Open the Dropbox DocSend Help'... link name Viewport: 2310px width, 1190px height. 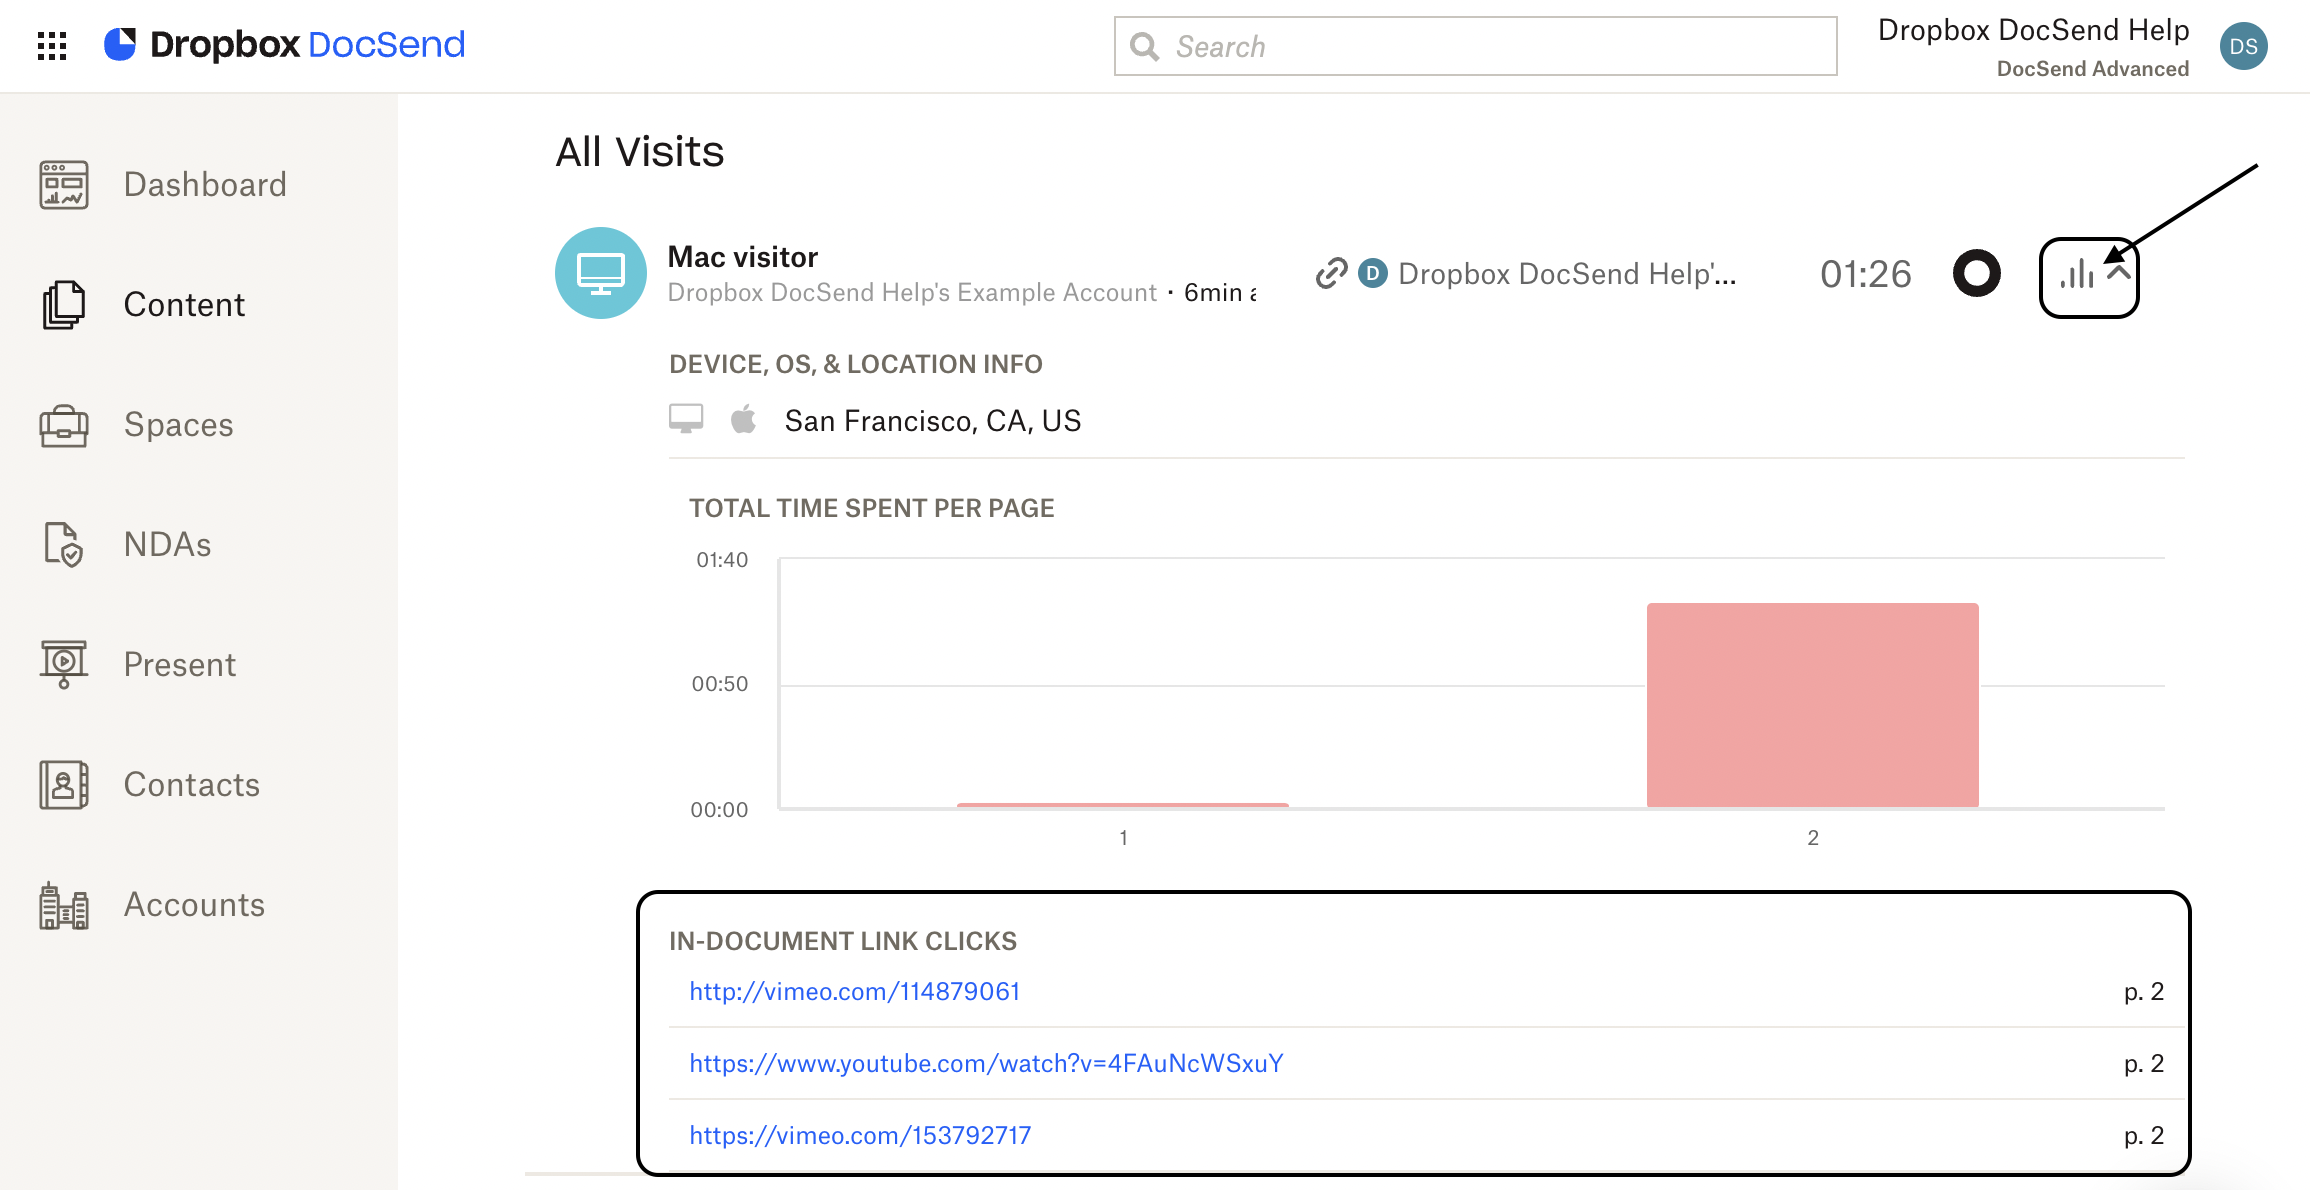[1567, 273]
